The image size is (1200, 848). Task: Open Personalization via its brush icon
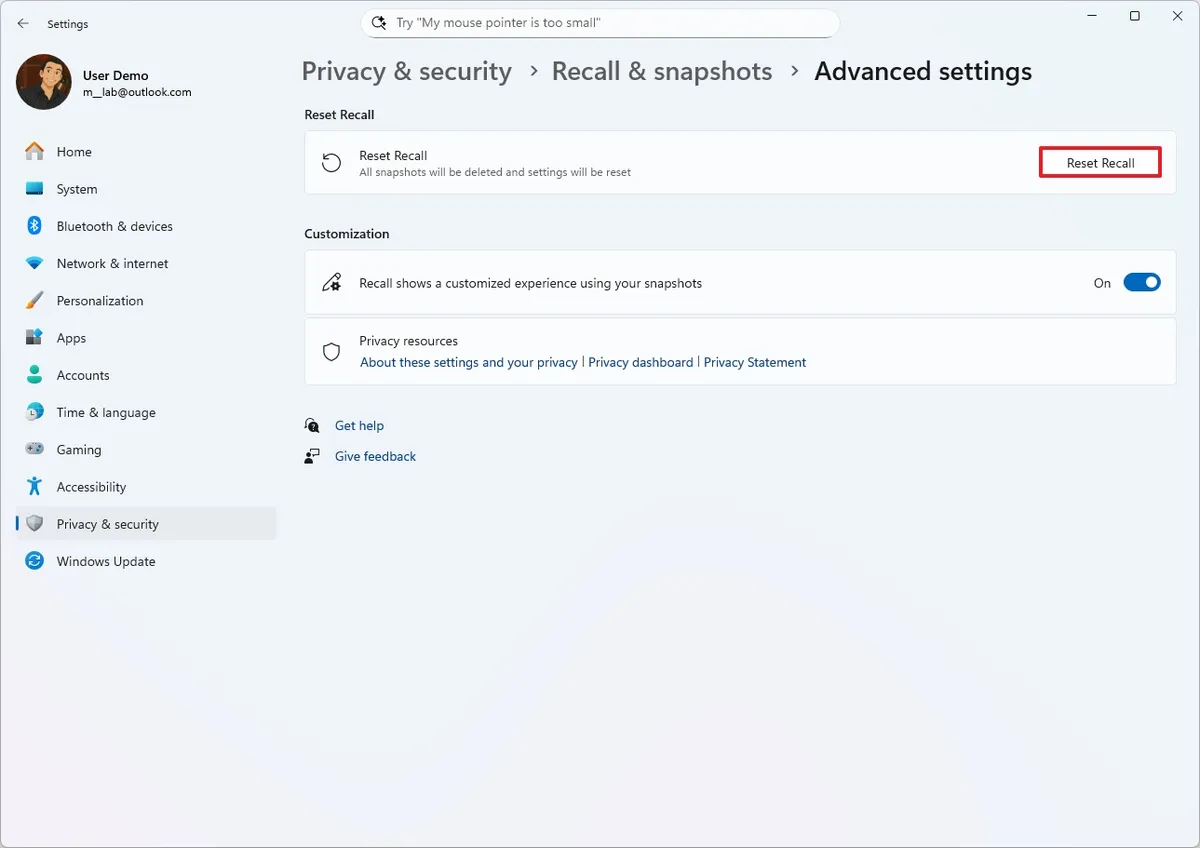33,300
